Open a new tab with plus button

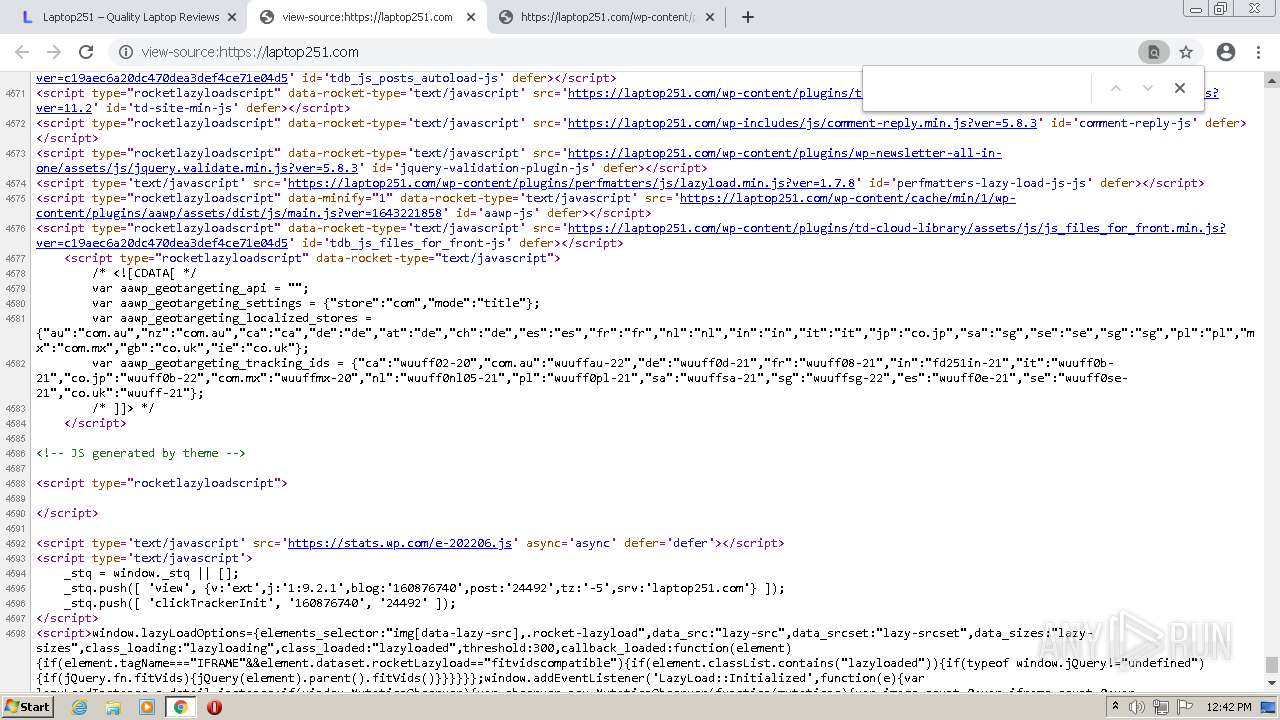click(x=747, y=17)
